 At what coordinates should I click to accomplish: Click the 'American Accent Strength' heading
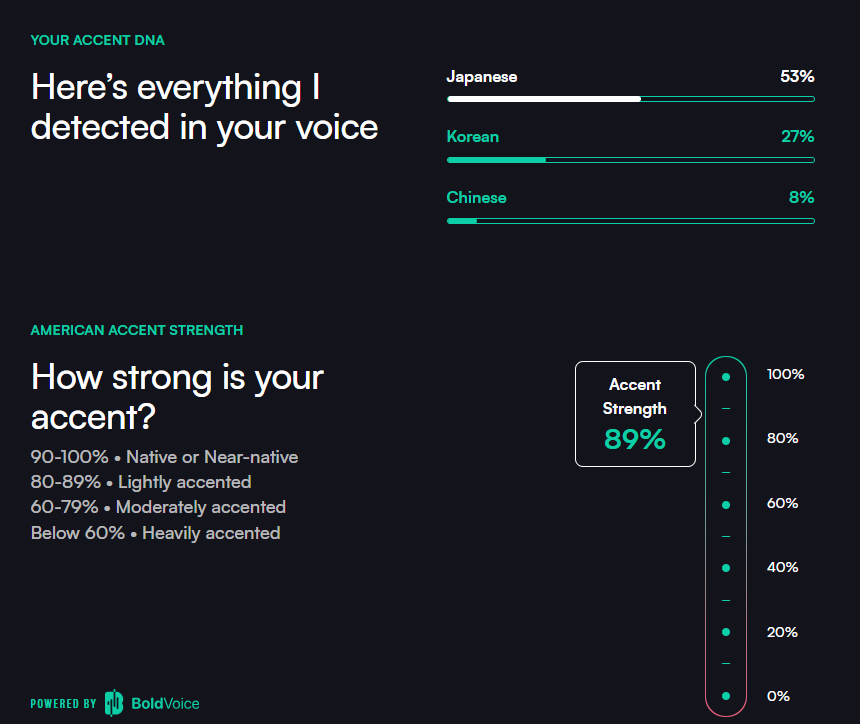click(137, 330)
